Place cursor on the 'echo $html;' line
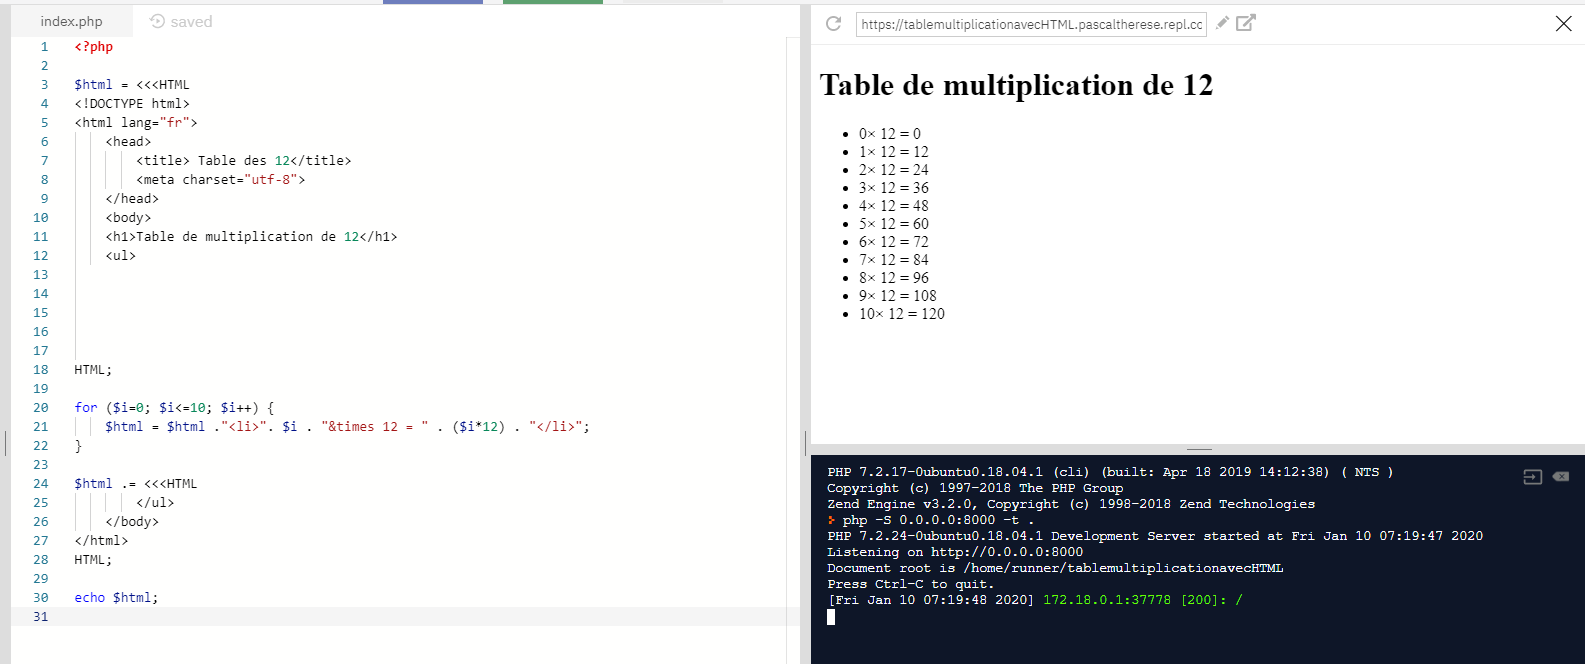This screenshot has height=664, width=1585. [x=116, y=598]
